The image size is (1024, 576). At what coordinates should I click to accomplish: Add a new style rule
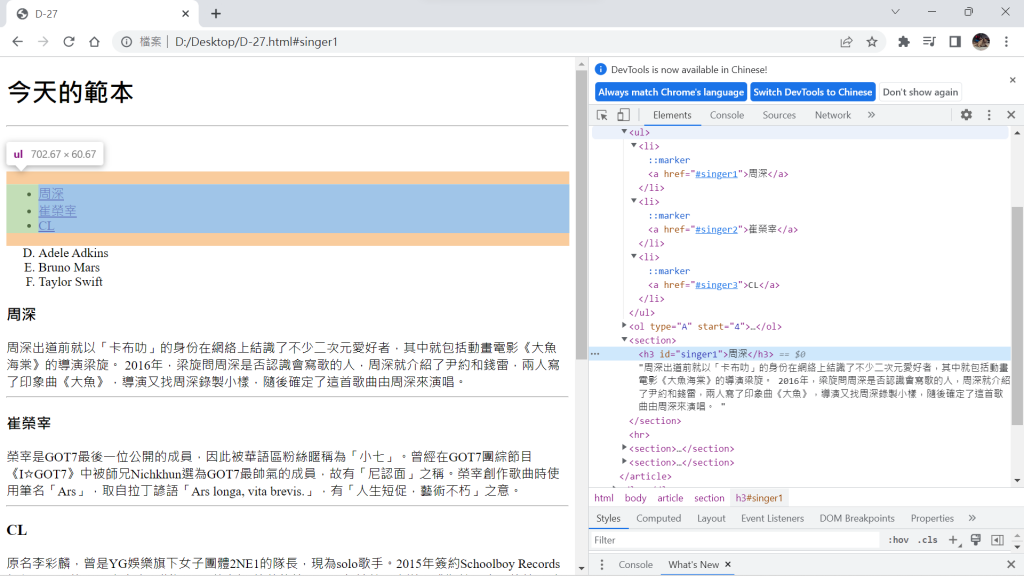(953, 540)
